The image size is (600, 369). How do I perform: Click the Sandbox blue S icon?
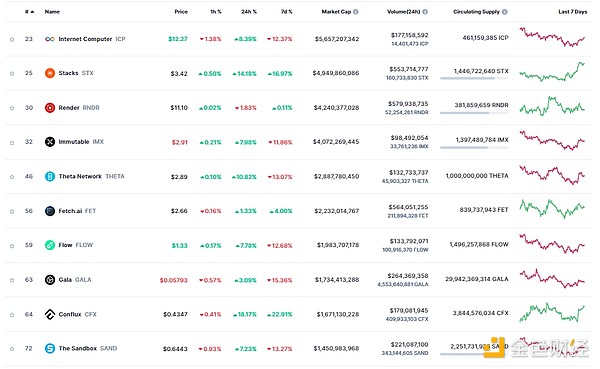click(50, 348)
